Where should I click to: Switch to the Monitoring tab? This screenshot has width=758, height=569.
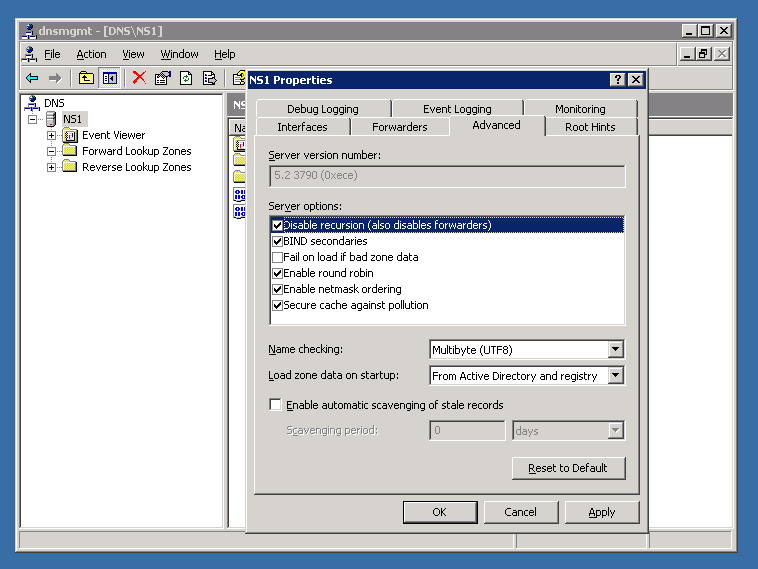[x=580, y=109]
